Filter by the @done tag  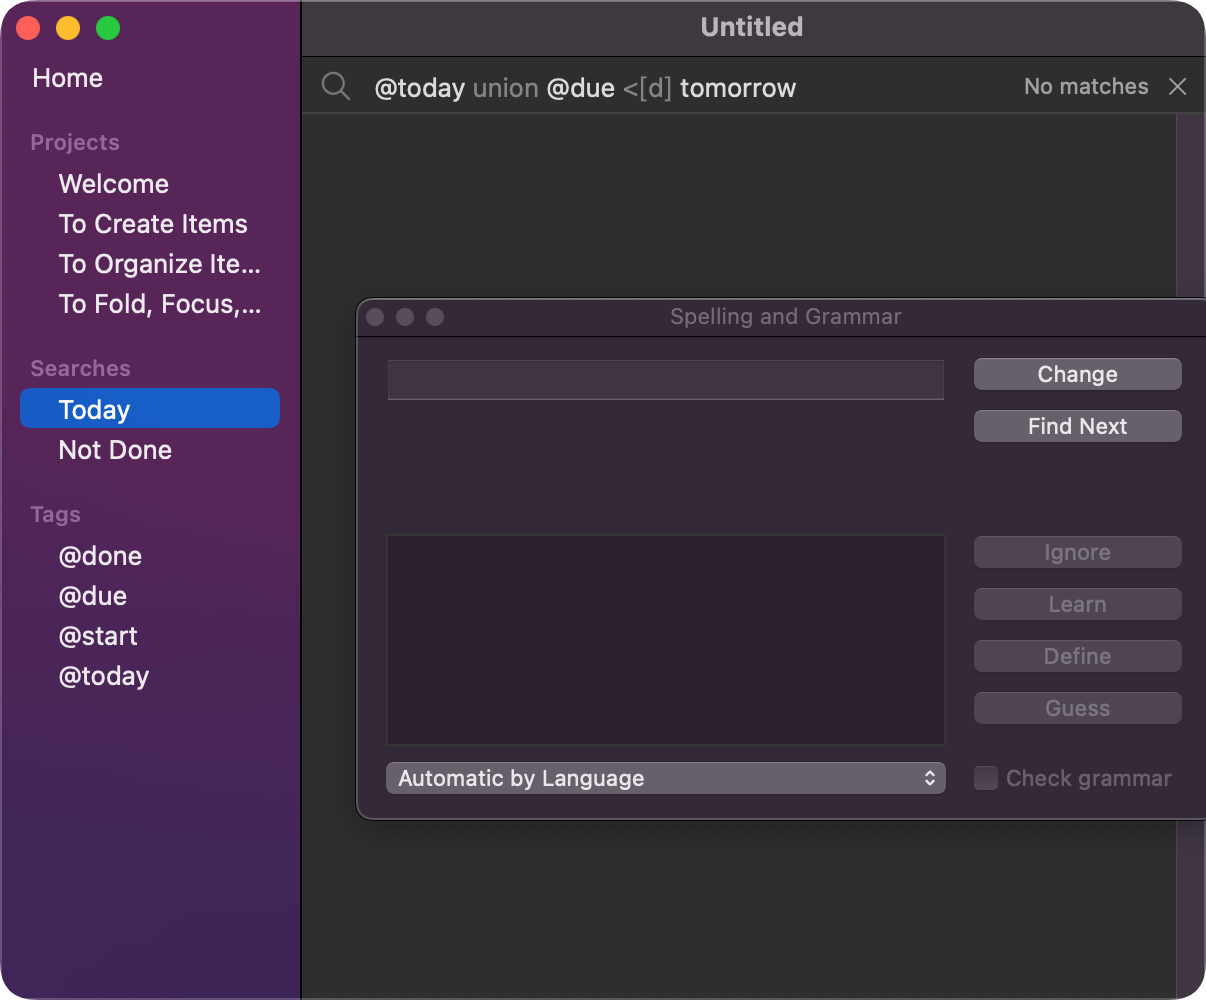pyautogui.click(x=100, y=556)
